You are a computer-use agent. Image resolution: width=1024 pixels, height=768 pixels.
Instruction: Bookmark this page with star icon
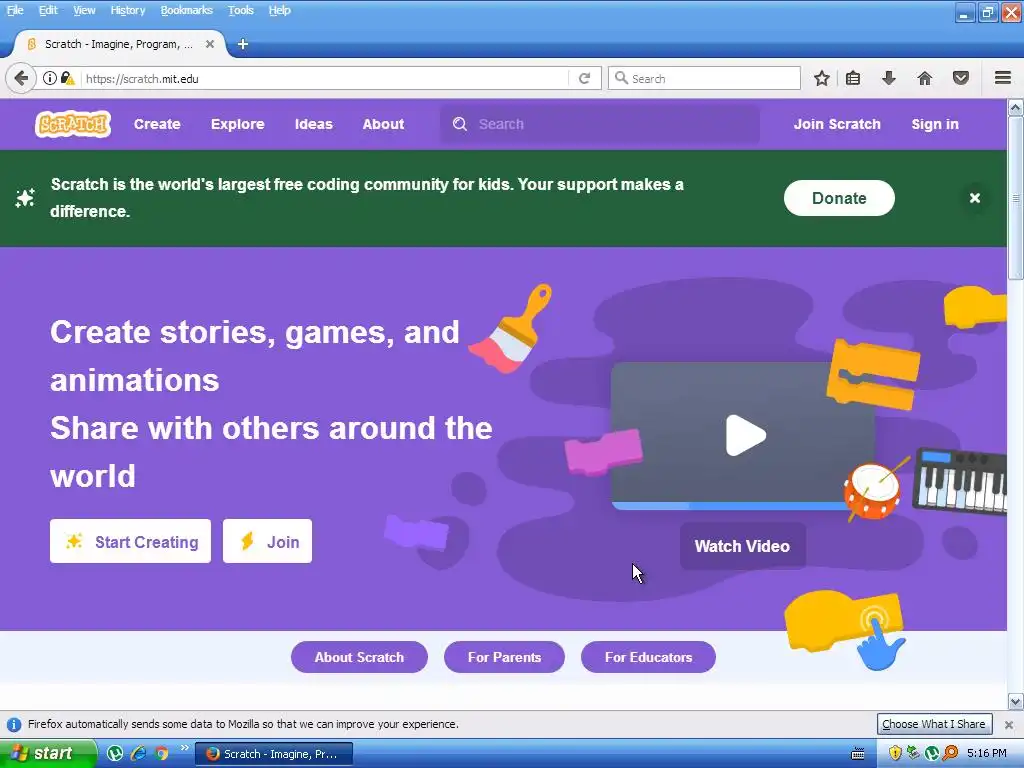click(822, 78)
